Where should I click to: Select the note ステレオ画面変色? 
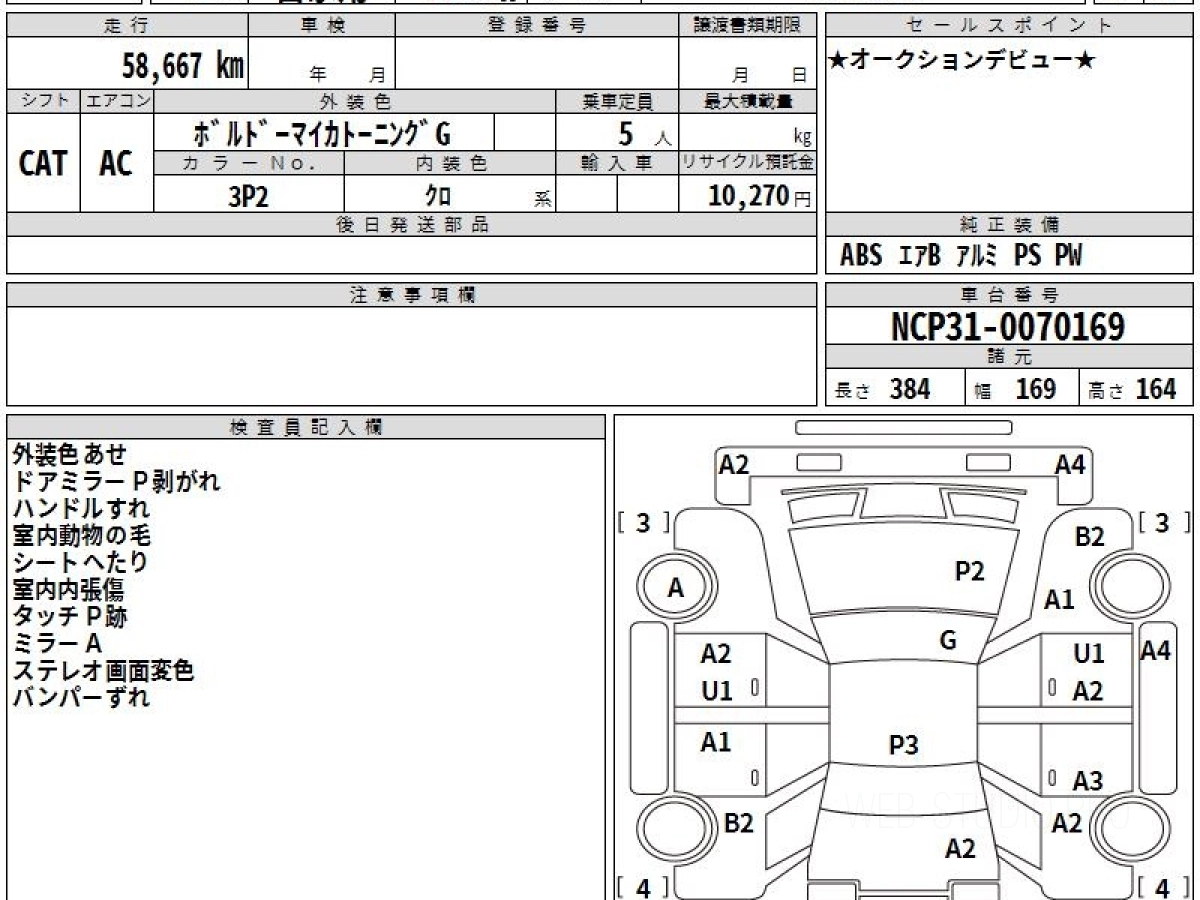click(x=103, y=671)
